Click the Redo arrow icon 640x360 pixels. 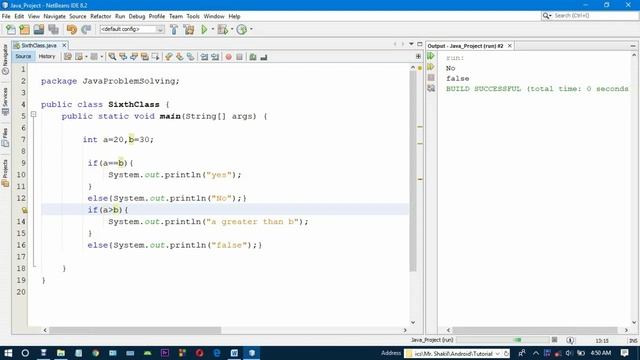click(x=86, y=29)
